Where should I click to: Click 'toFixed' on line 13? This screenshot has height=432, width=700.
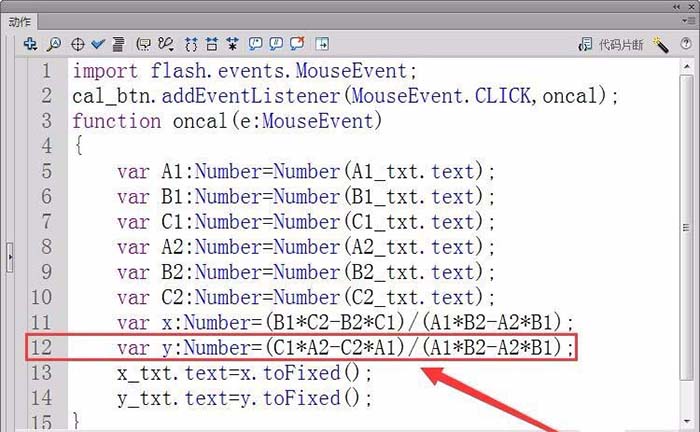(302, 373)
